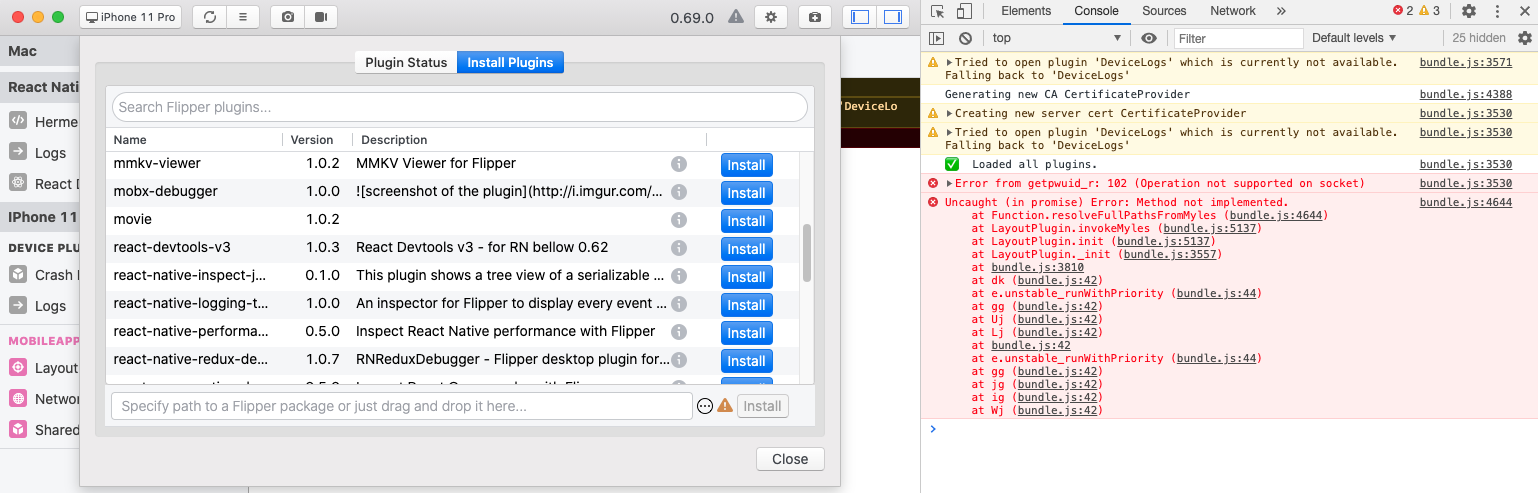Toggle the left sidebar layout button
The width and height of the screenshot is (1538, 493).
click(x=860, y=17)
